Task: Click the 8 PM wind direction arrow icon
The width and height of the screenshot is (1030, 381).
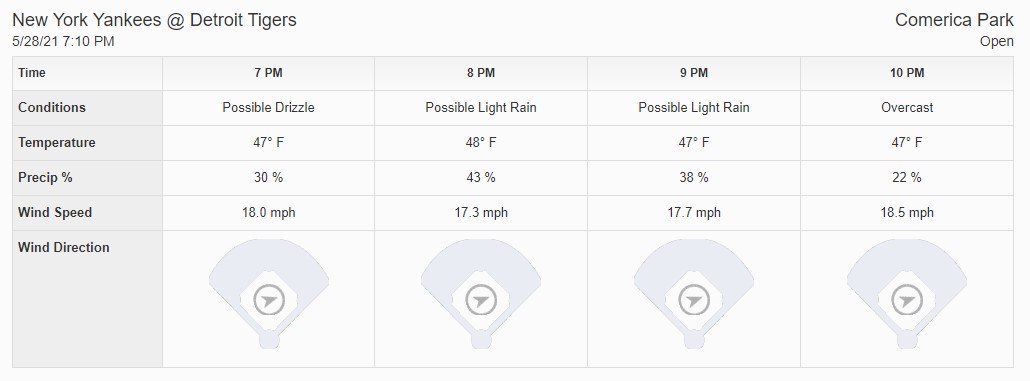Action: coord(481,301)
